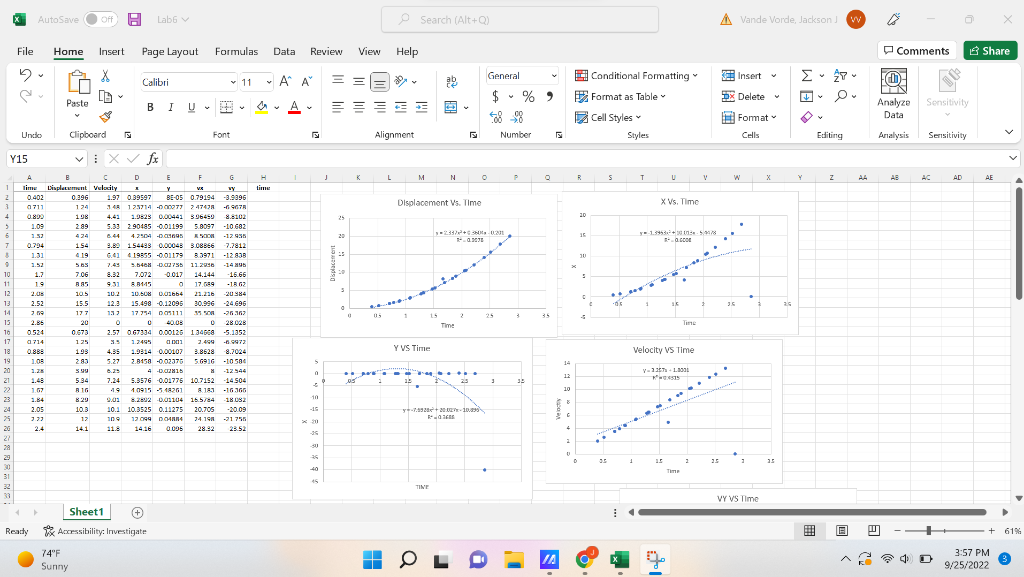Open the Comments panel
Viewport: 1024px width, 577px height.
coord(916,50)
